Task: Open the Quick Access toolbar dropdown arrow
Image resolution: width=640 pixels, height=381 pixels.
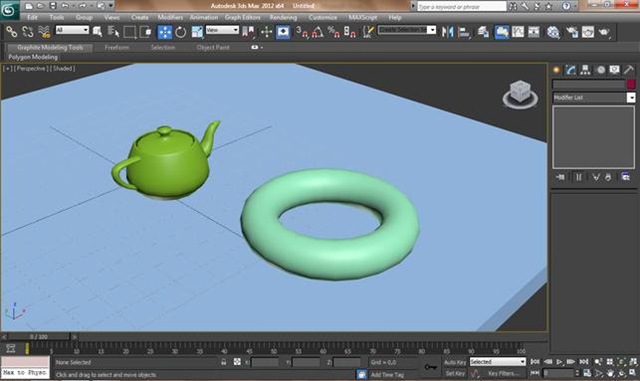Action: 111,6
